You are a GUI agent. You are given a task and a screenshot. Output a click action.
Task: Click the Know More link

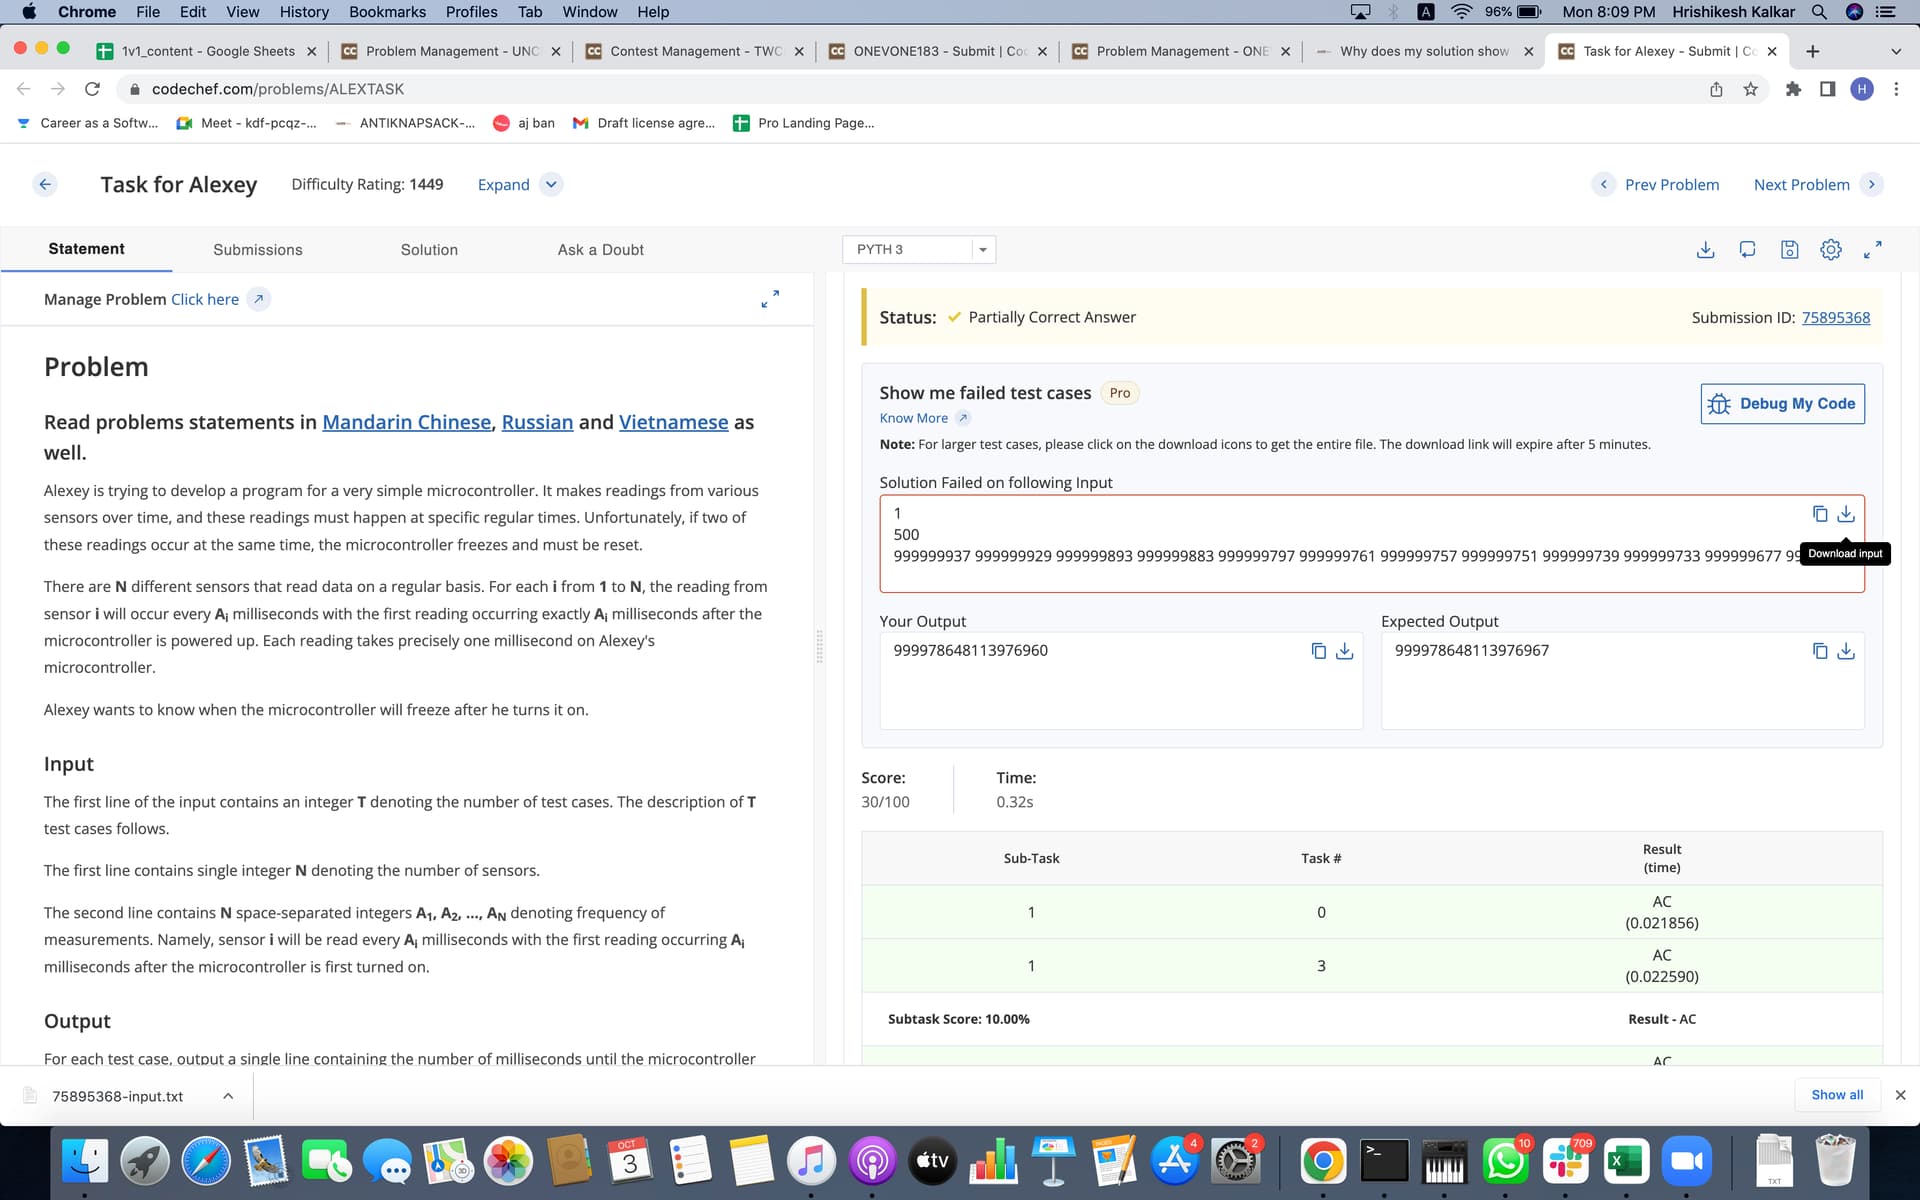coord(913,418)
